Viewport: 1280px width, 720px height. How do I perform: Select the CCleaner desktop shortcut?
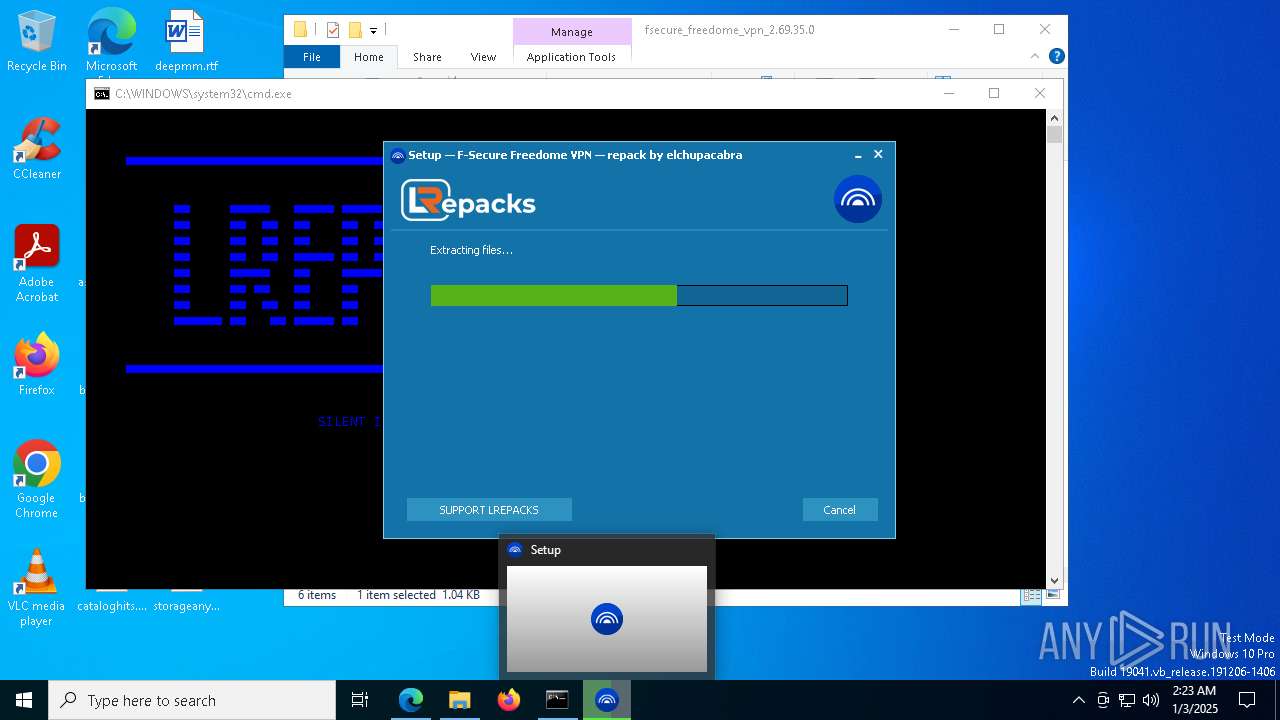(x=37, y=149)
